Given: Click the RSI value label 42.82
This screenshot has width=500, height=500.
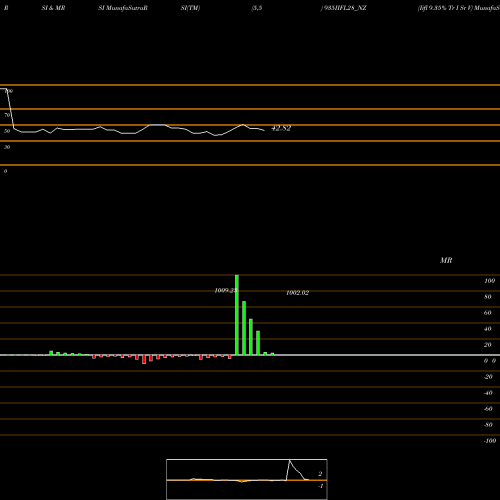Looking at the screenshot, I should pos(281,128).
